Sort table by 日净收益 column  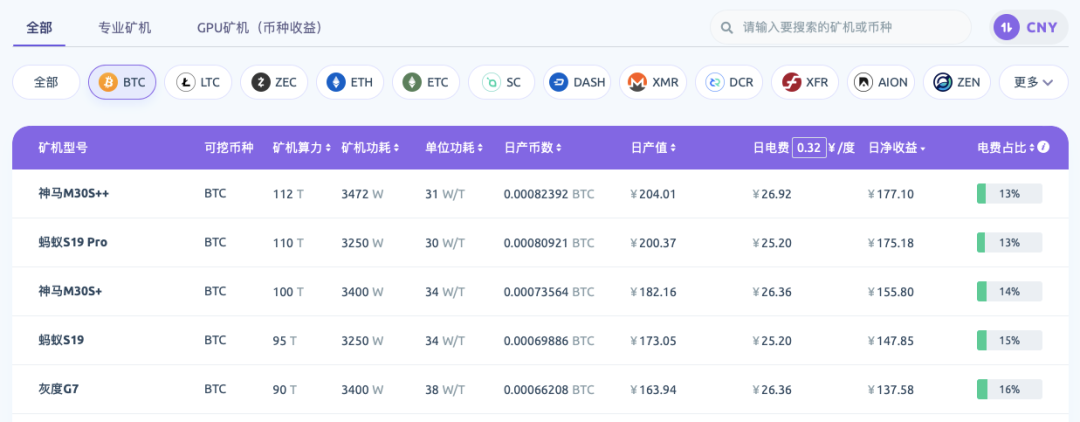[896, 148]
